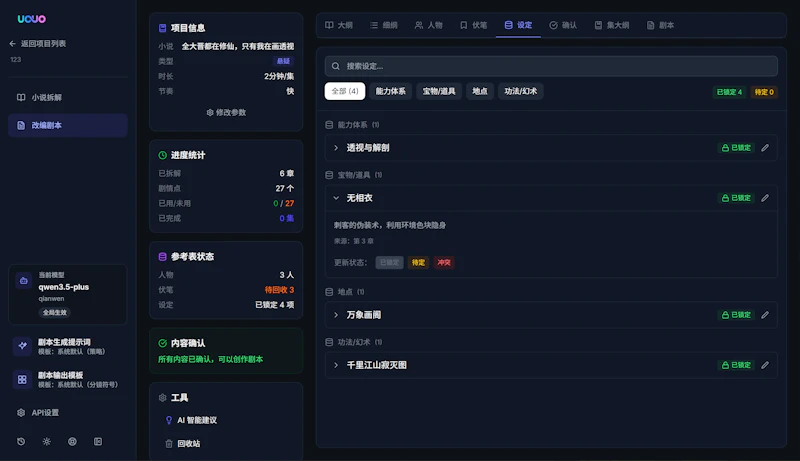Click the 待回收 3 value
This screenshot has width=800, height=461.
click(x=279, y=290)
